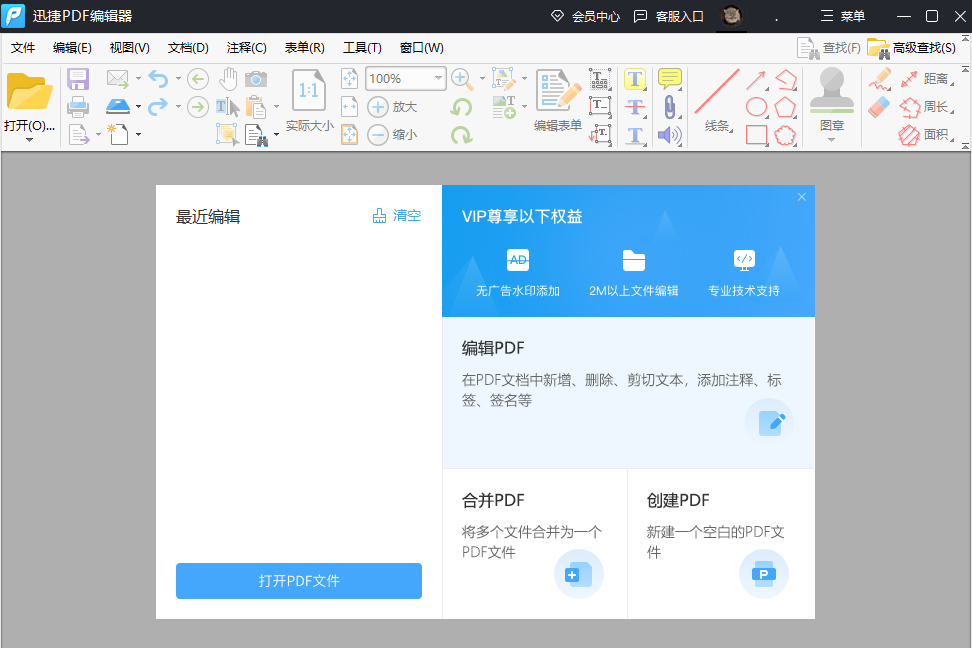The width and height of the screenshot is (972, 648).
Task: Click the Undo arrow icon
Action: tap(158, 79)
